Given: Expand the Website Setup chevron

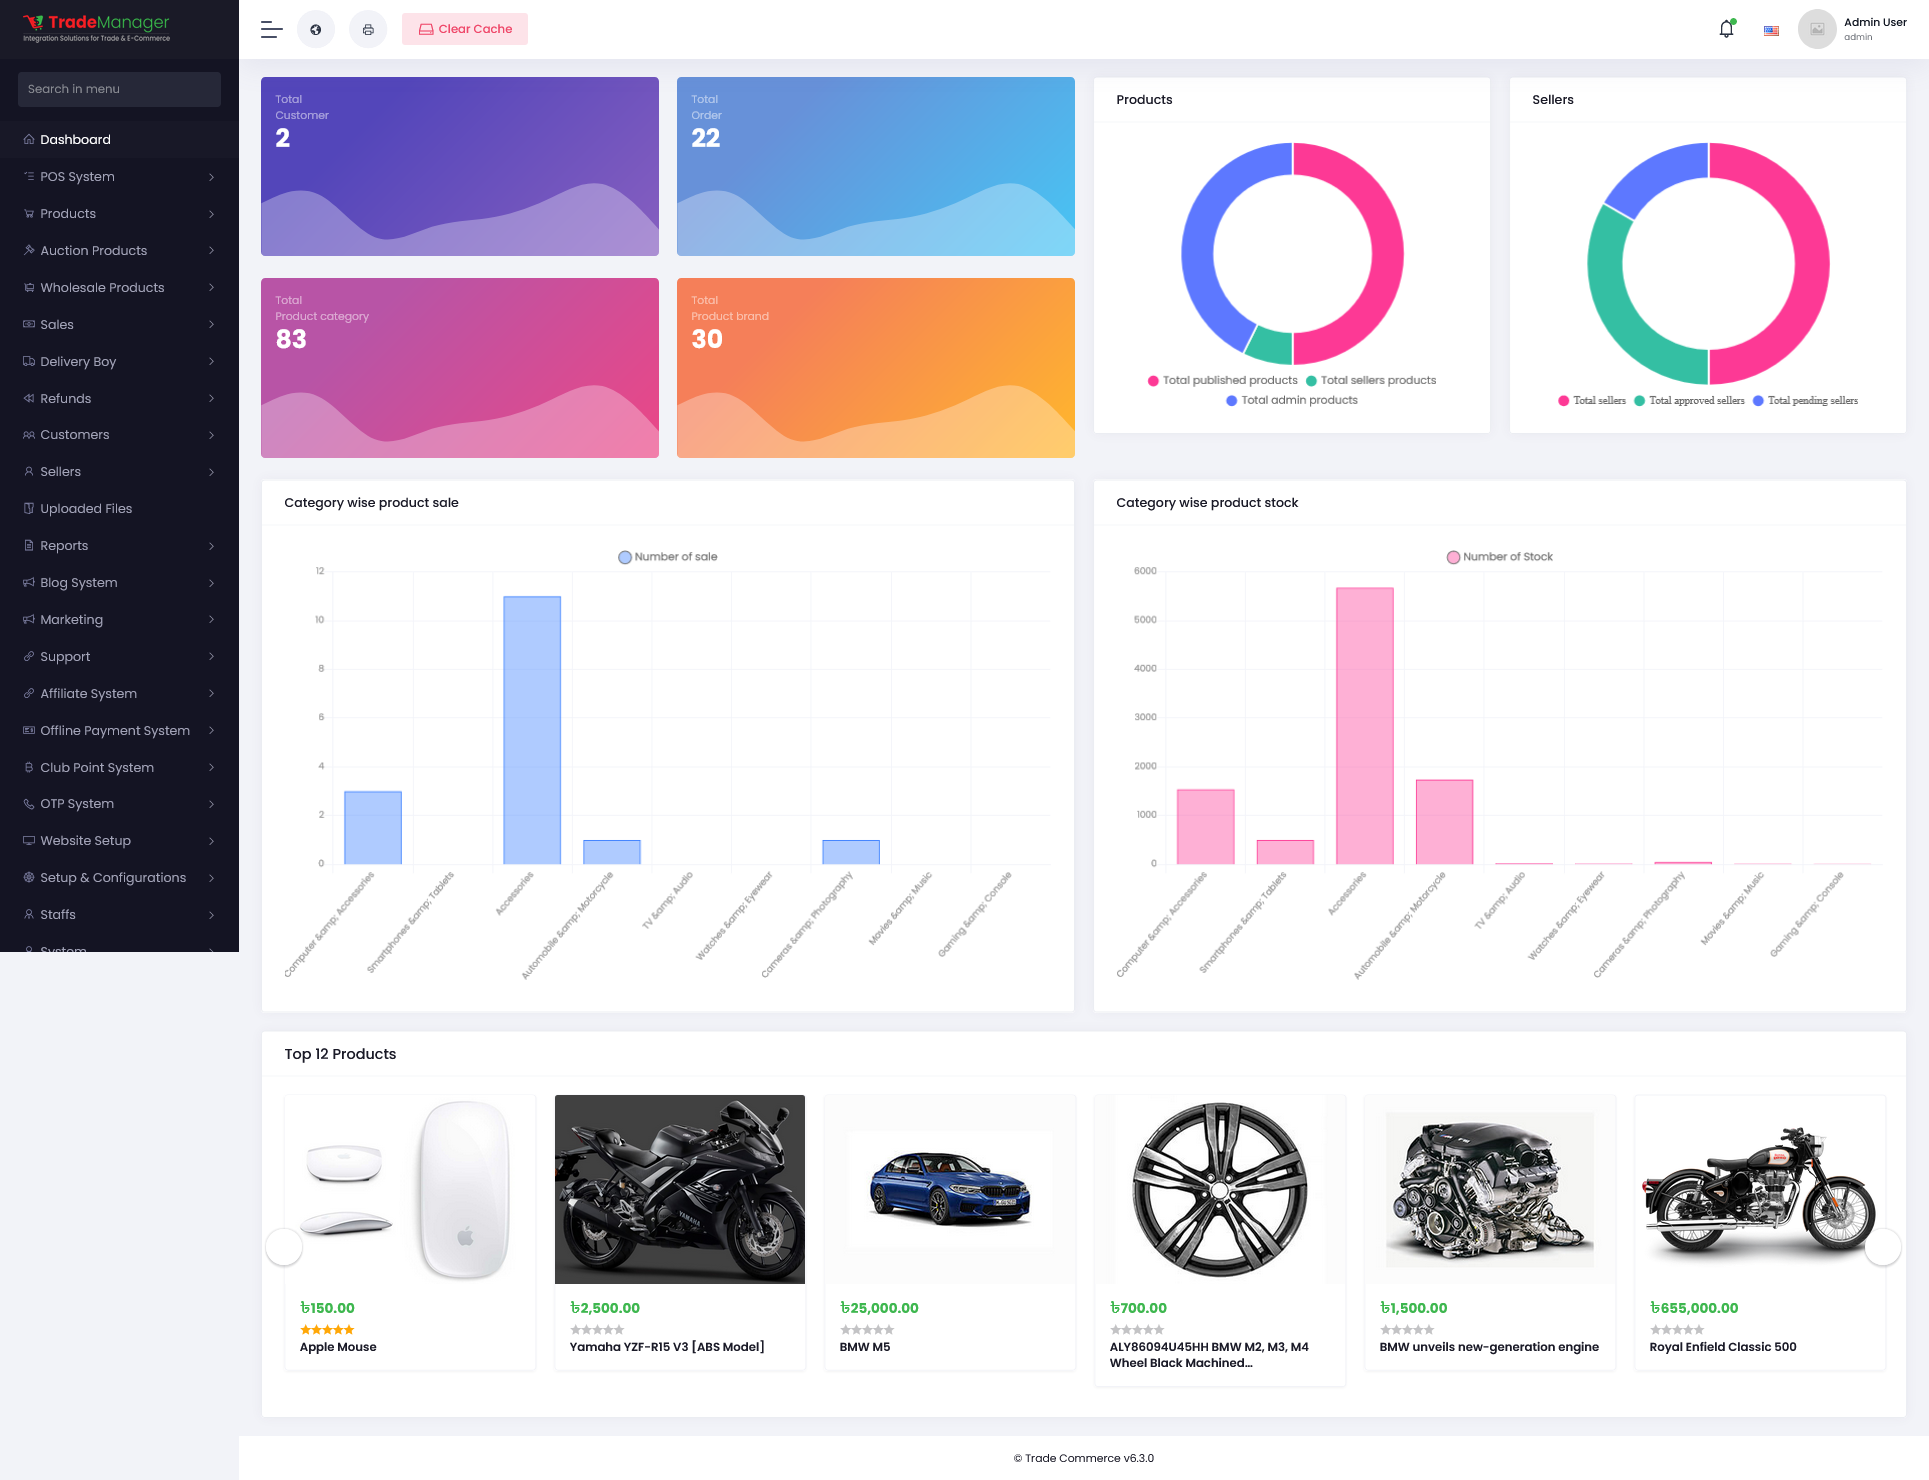Looking at the screenshot, I should pos(211,841).
